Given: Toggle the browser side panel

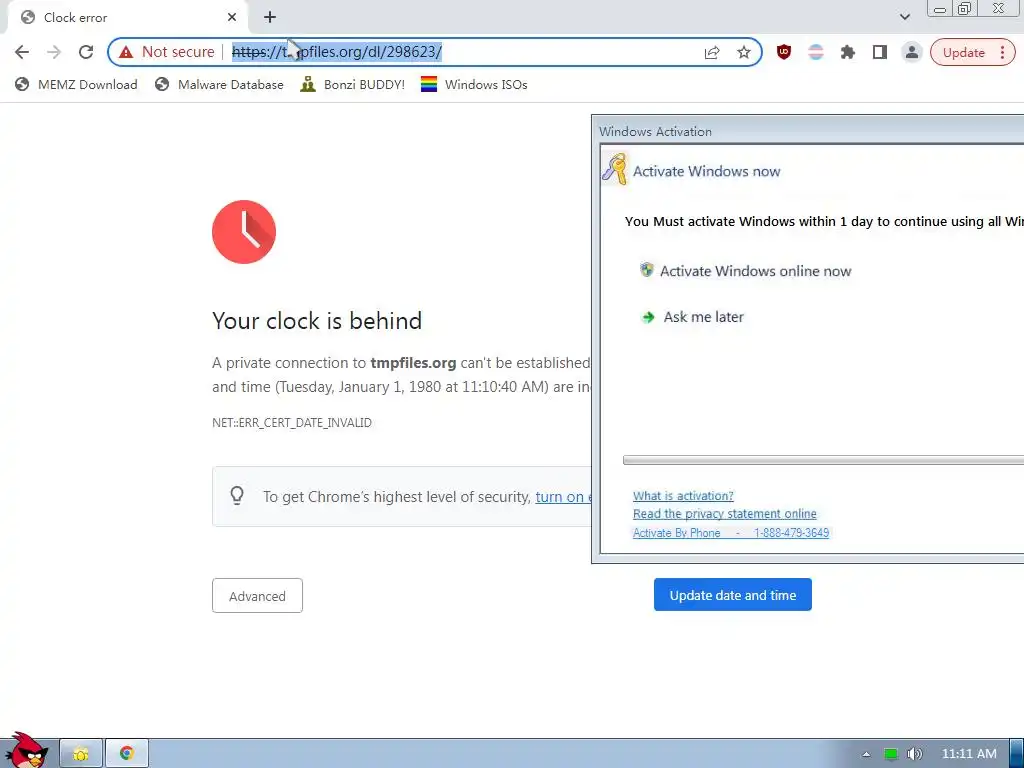Looking at the screenshot, I should tap(880, 52).
